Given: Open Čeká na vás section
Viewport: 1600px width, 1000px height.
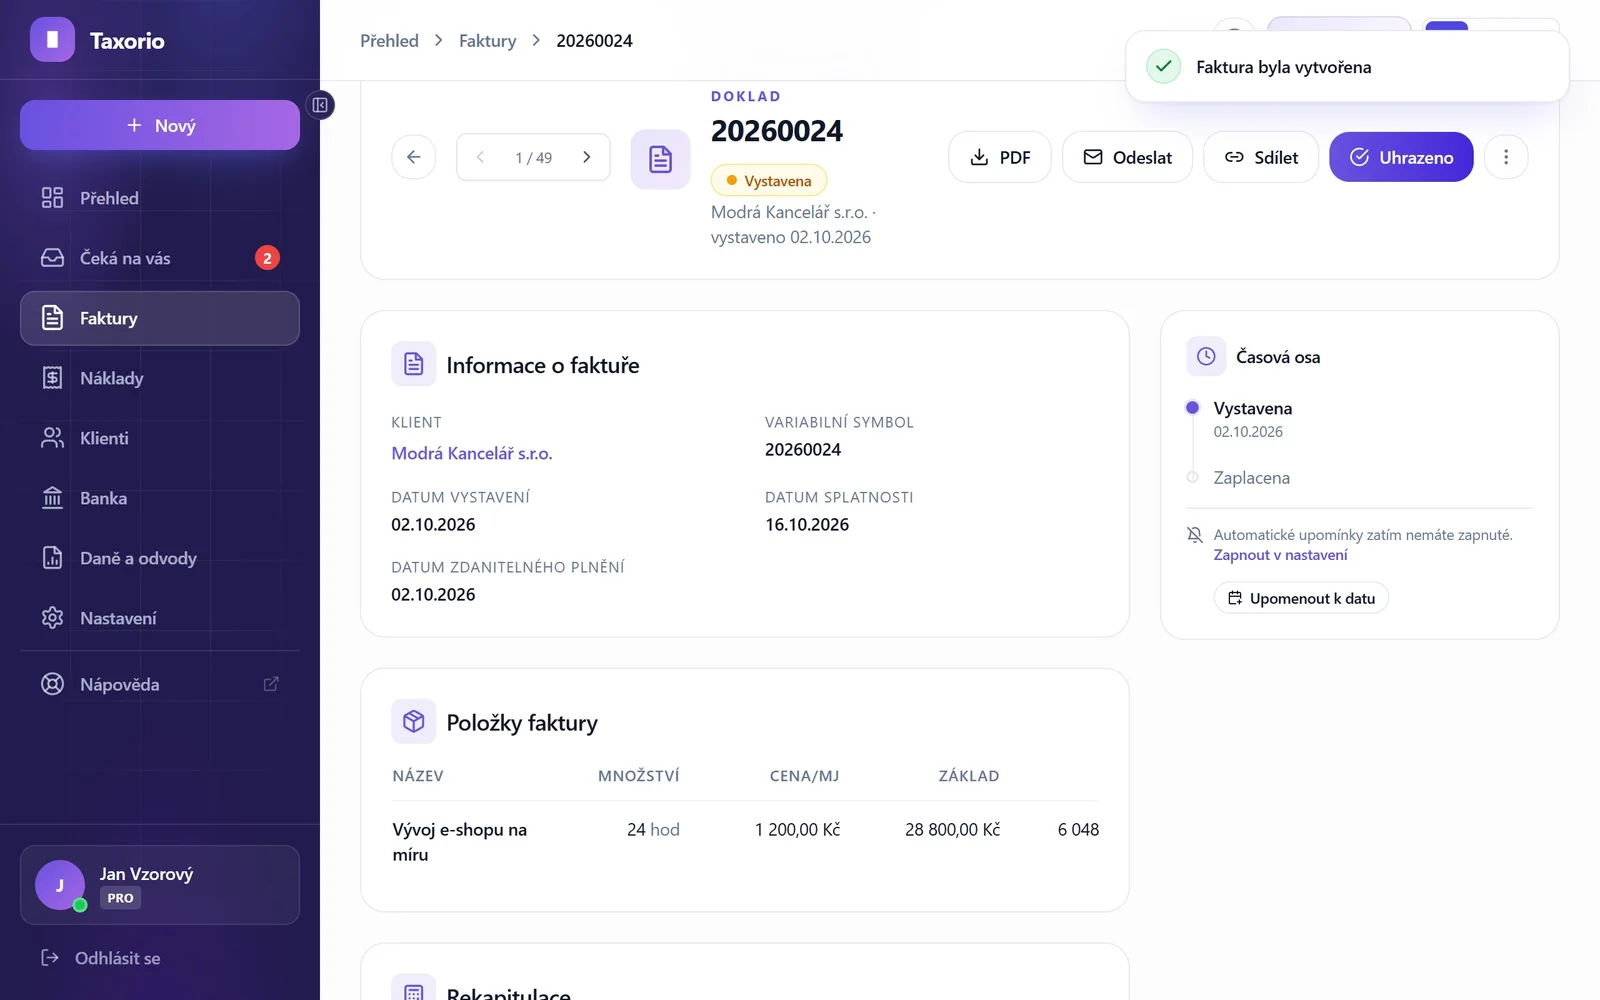Looking at the screenshot, I should pyautogui.click(x=160, y=258).
